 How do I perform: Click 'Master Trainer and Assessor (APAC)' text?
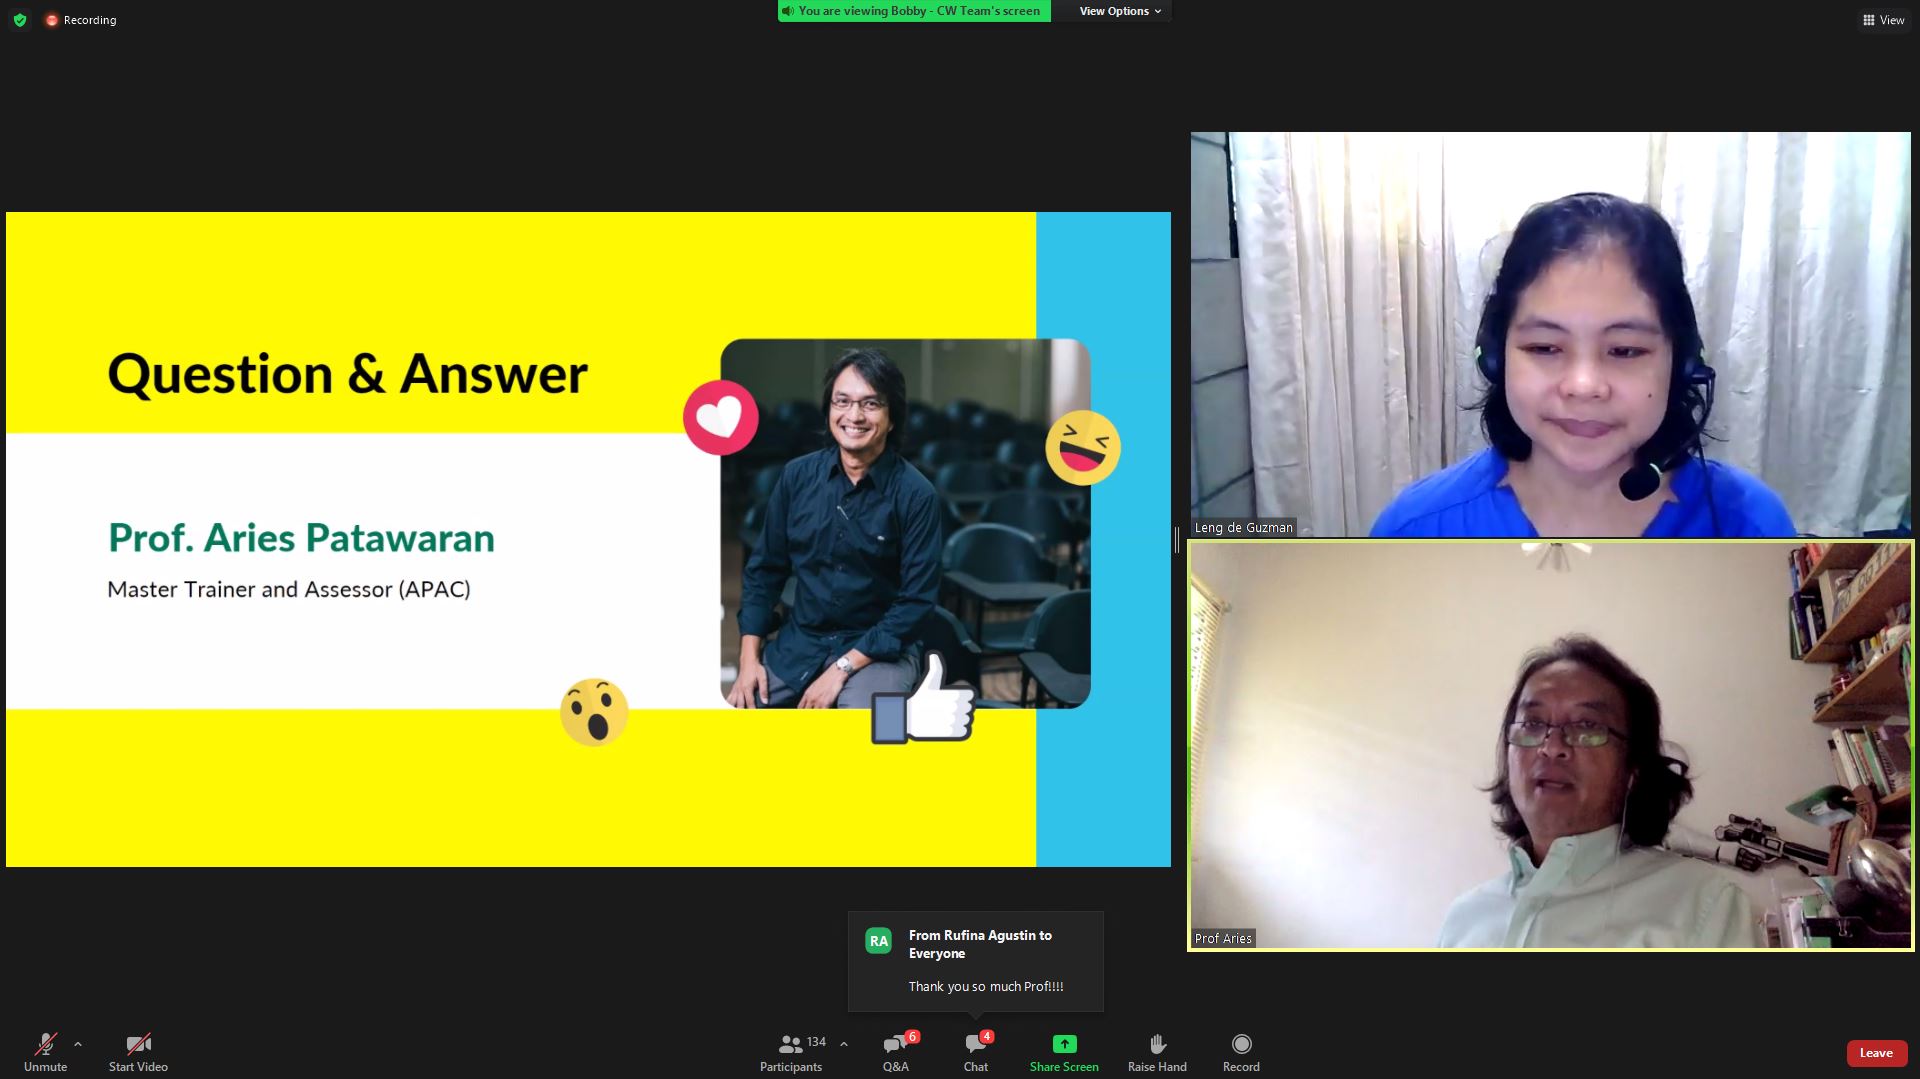click(x=289, y=589)
